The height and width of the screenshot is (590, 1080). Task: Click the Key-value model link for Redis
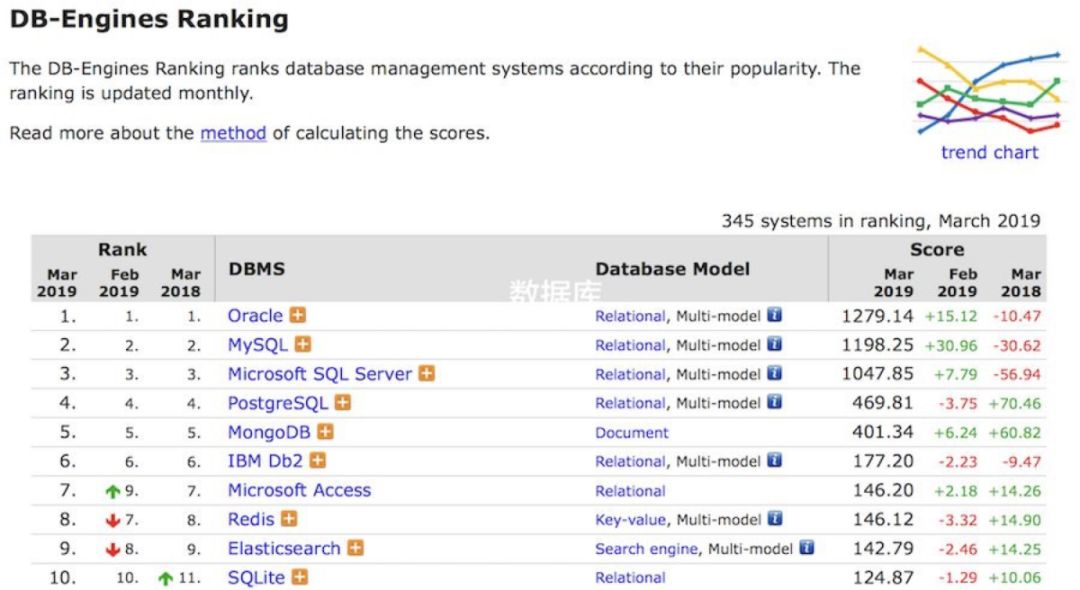[630, 520]
